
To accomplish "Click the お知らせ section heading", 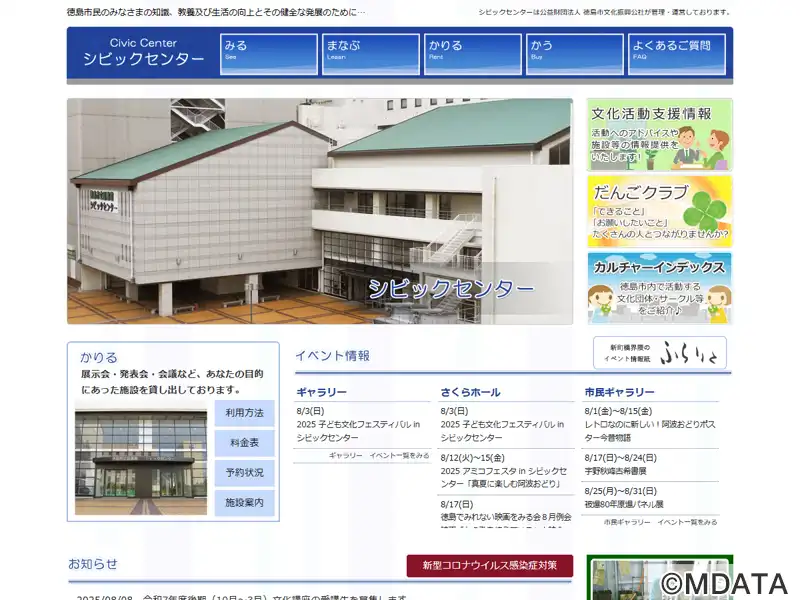I will pyautogui.click(x=93, y=564).
